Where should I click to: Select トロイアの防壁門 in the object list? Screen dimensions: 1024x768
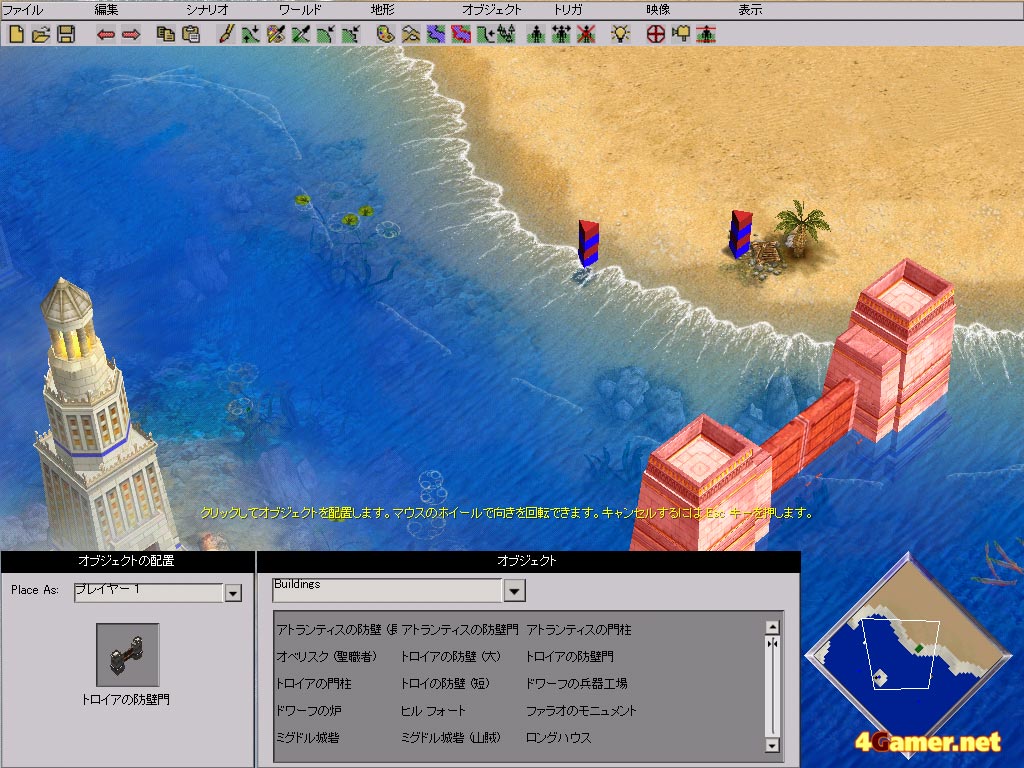569,656
